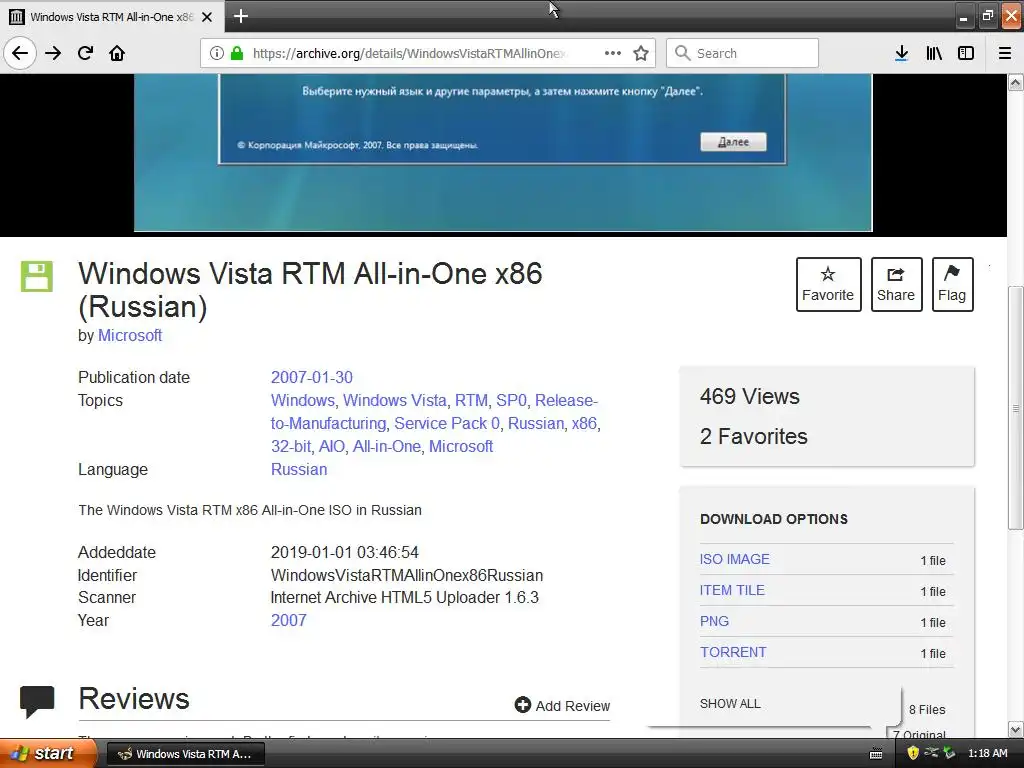
Task: Click the Reviews speech bubble icon
Action: (37, 701)
